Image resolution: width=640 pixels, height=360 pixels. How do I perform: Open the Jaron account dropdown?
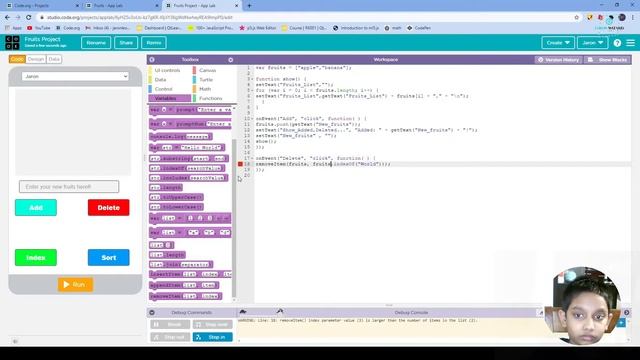coord(592,43)
